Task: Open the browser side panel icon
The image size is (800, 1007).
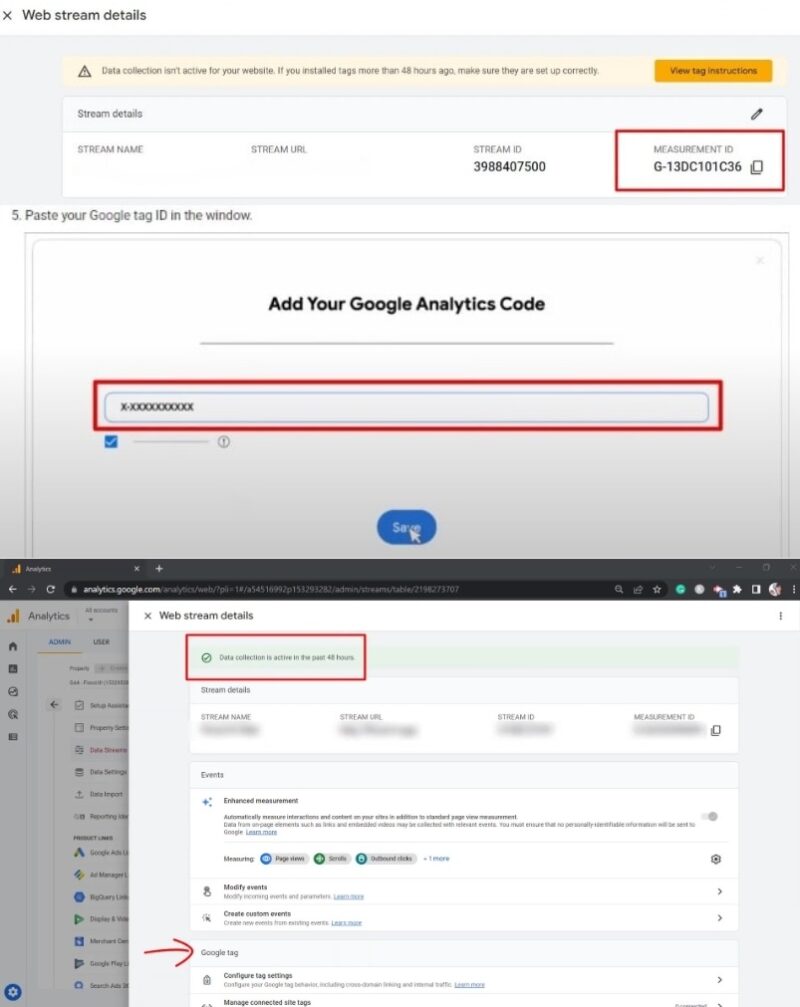Action: [756, 589]
